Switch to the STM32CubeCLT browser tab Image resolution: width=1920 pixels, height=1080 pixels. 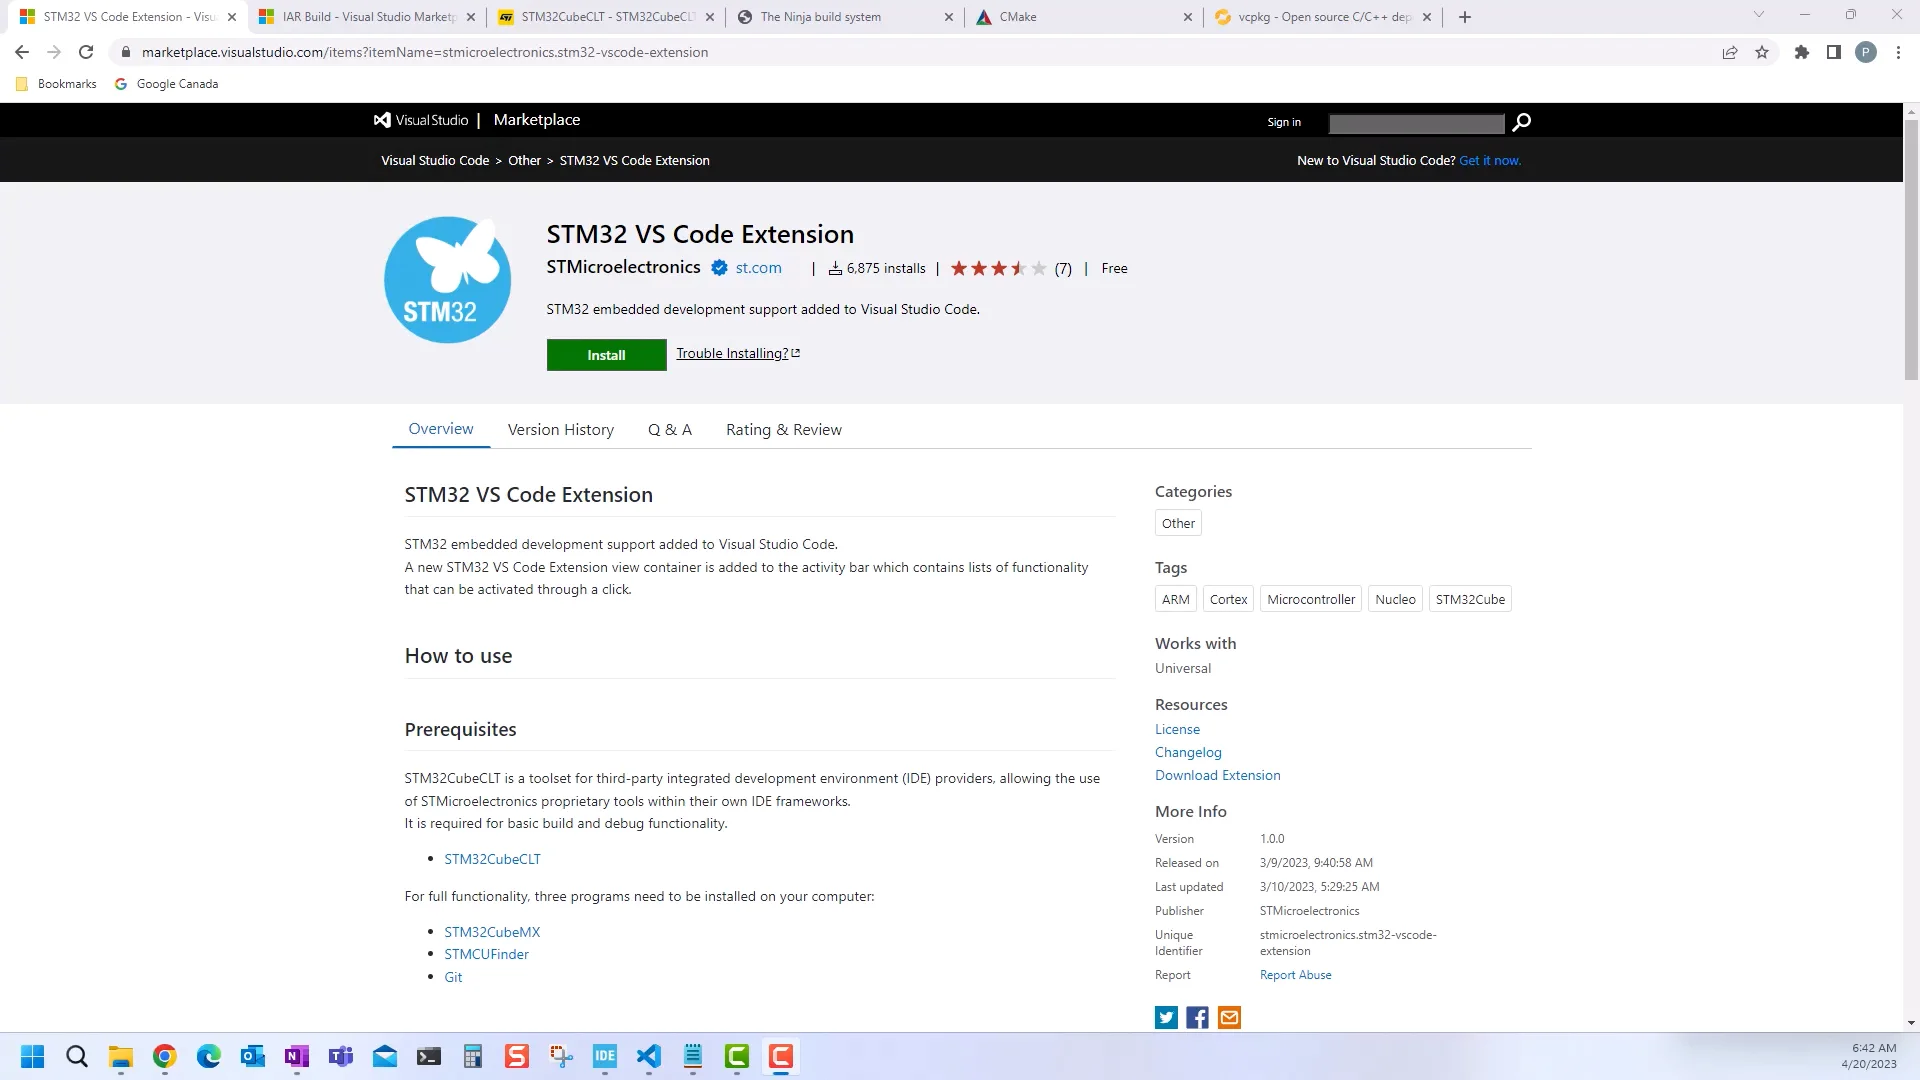pyautogui.click(x=607, y=17)
